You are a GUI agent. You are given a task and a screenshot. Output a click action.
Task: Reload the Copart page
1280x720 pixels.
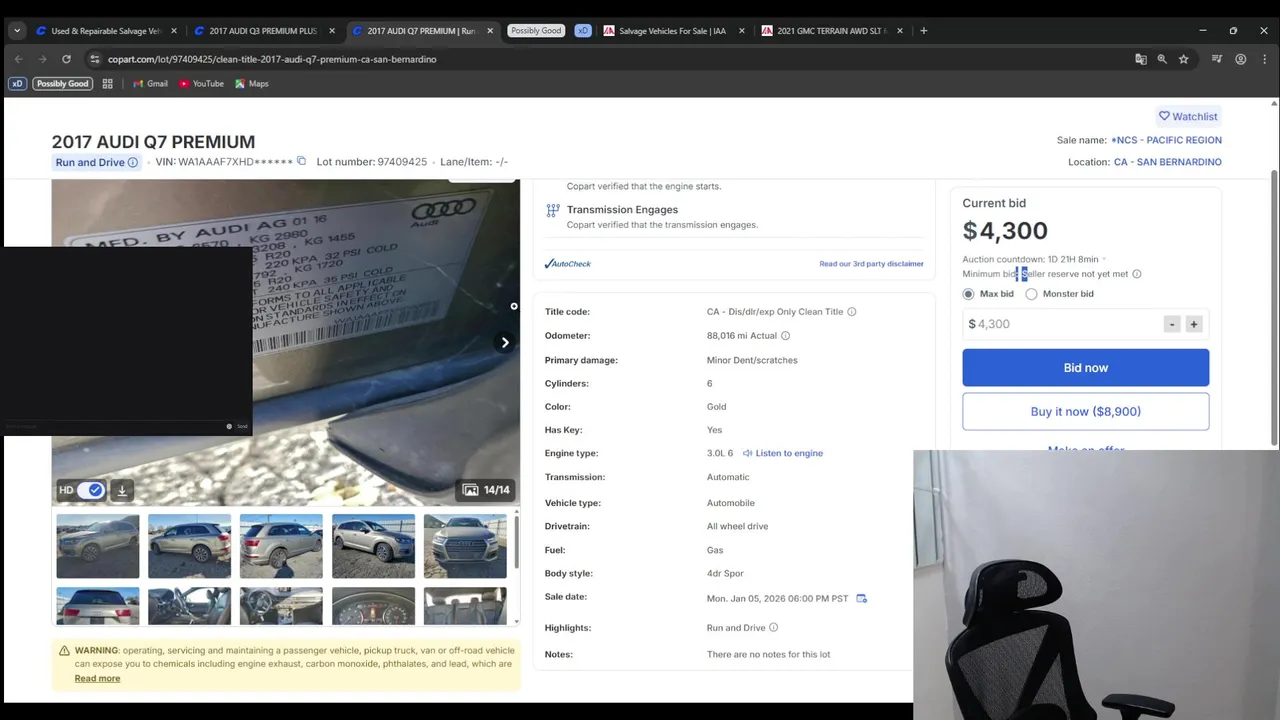tap(66, 59)
